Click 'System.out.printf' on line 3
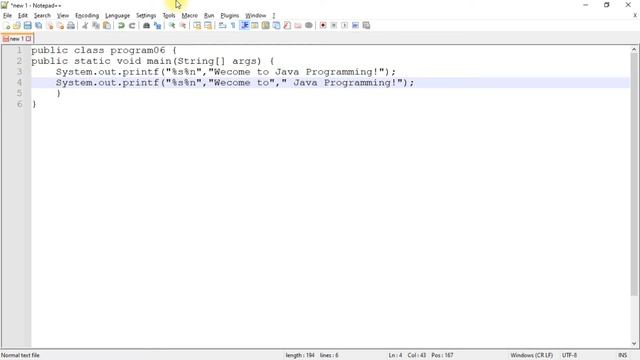 pos(107,72)
